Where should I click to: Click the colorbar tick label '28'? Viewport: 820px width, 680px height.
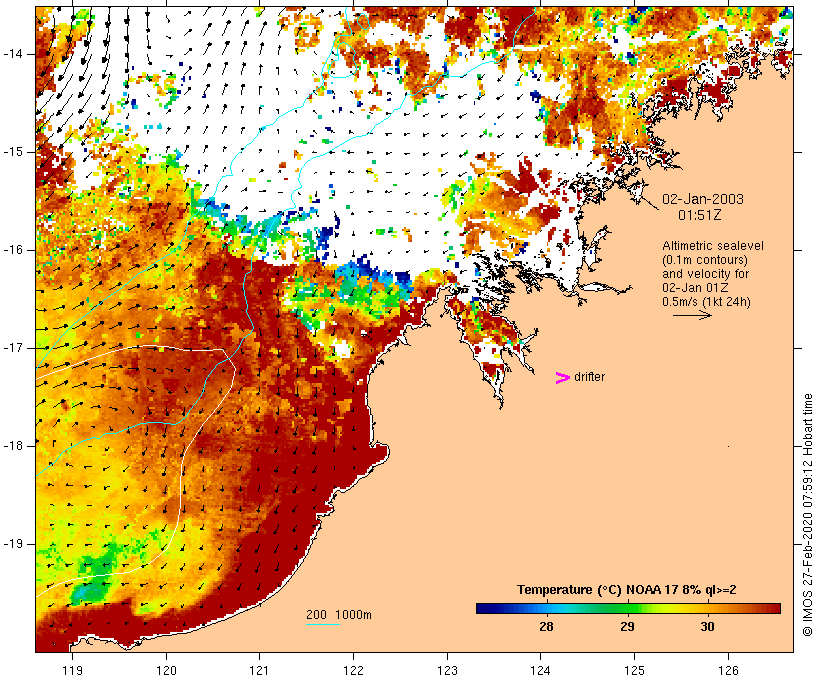[x=546, y=626]
